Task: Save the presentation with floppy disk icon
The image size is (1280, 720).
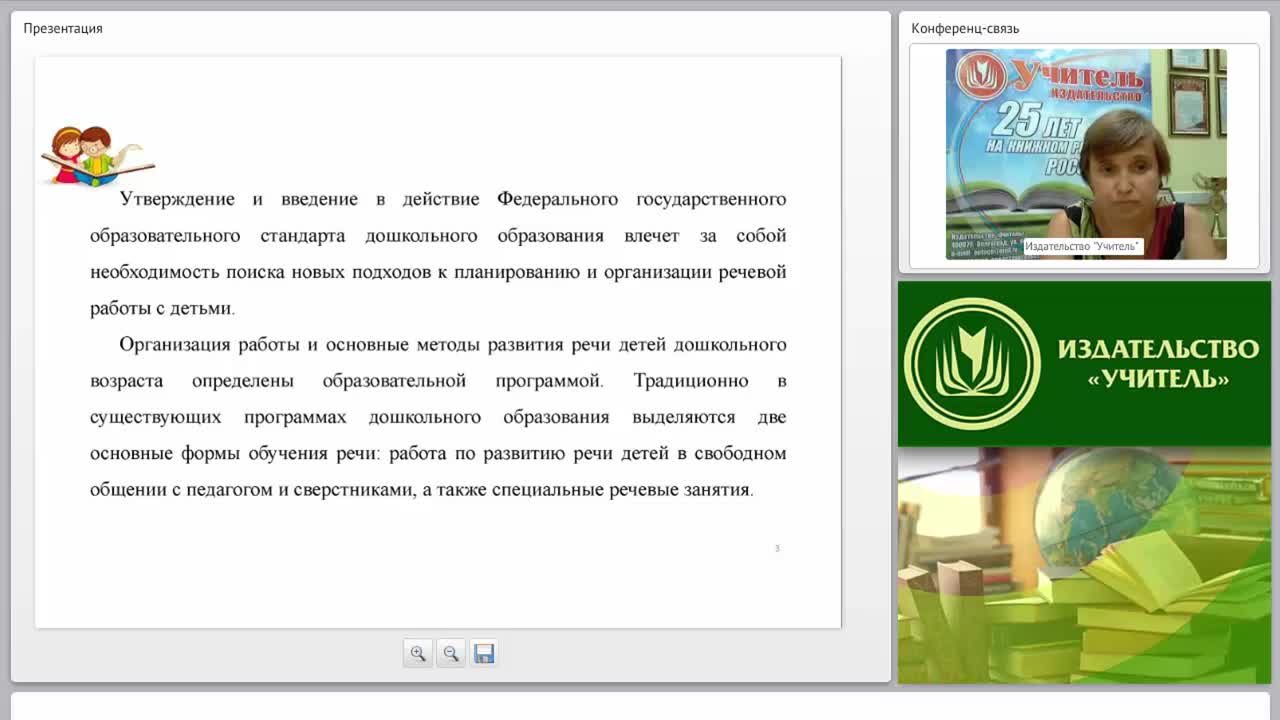Action: coord(484,653)
